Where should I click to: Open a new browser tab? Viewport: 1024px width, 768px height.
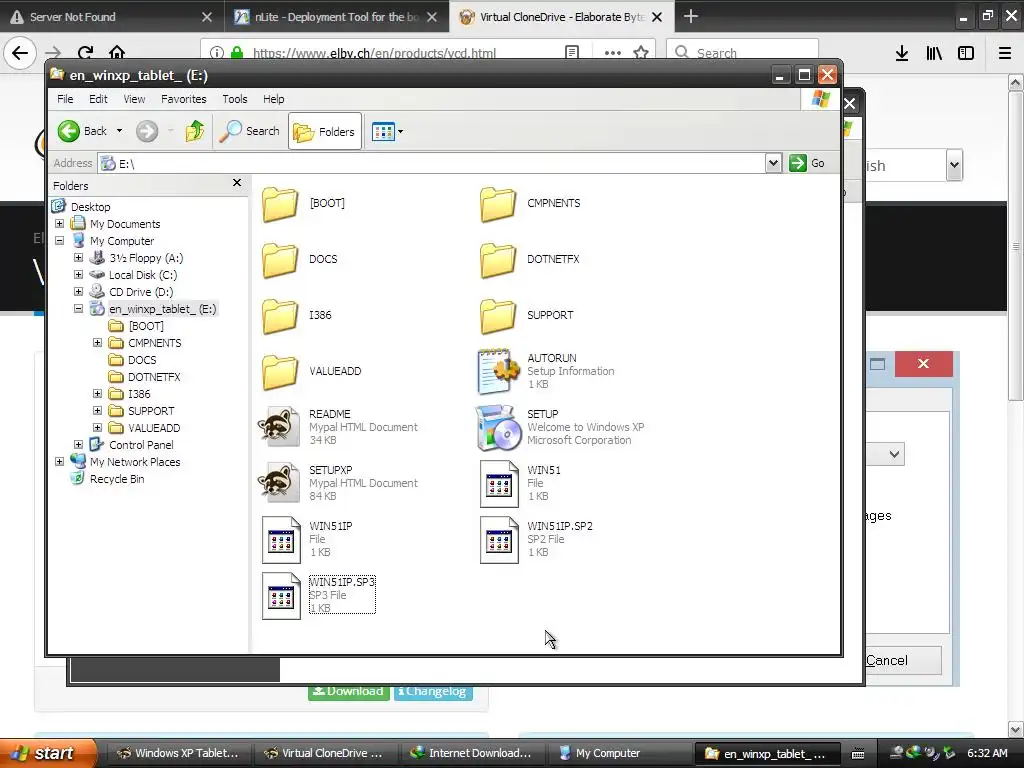pyautogui.click(x=690, y=16)
